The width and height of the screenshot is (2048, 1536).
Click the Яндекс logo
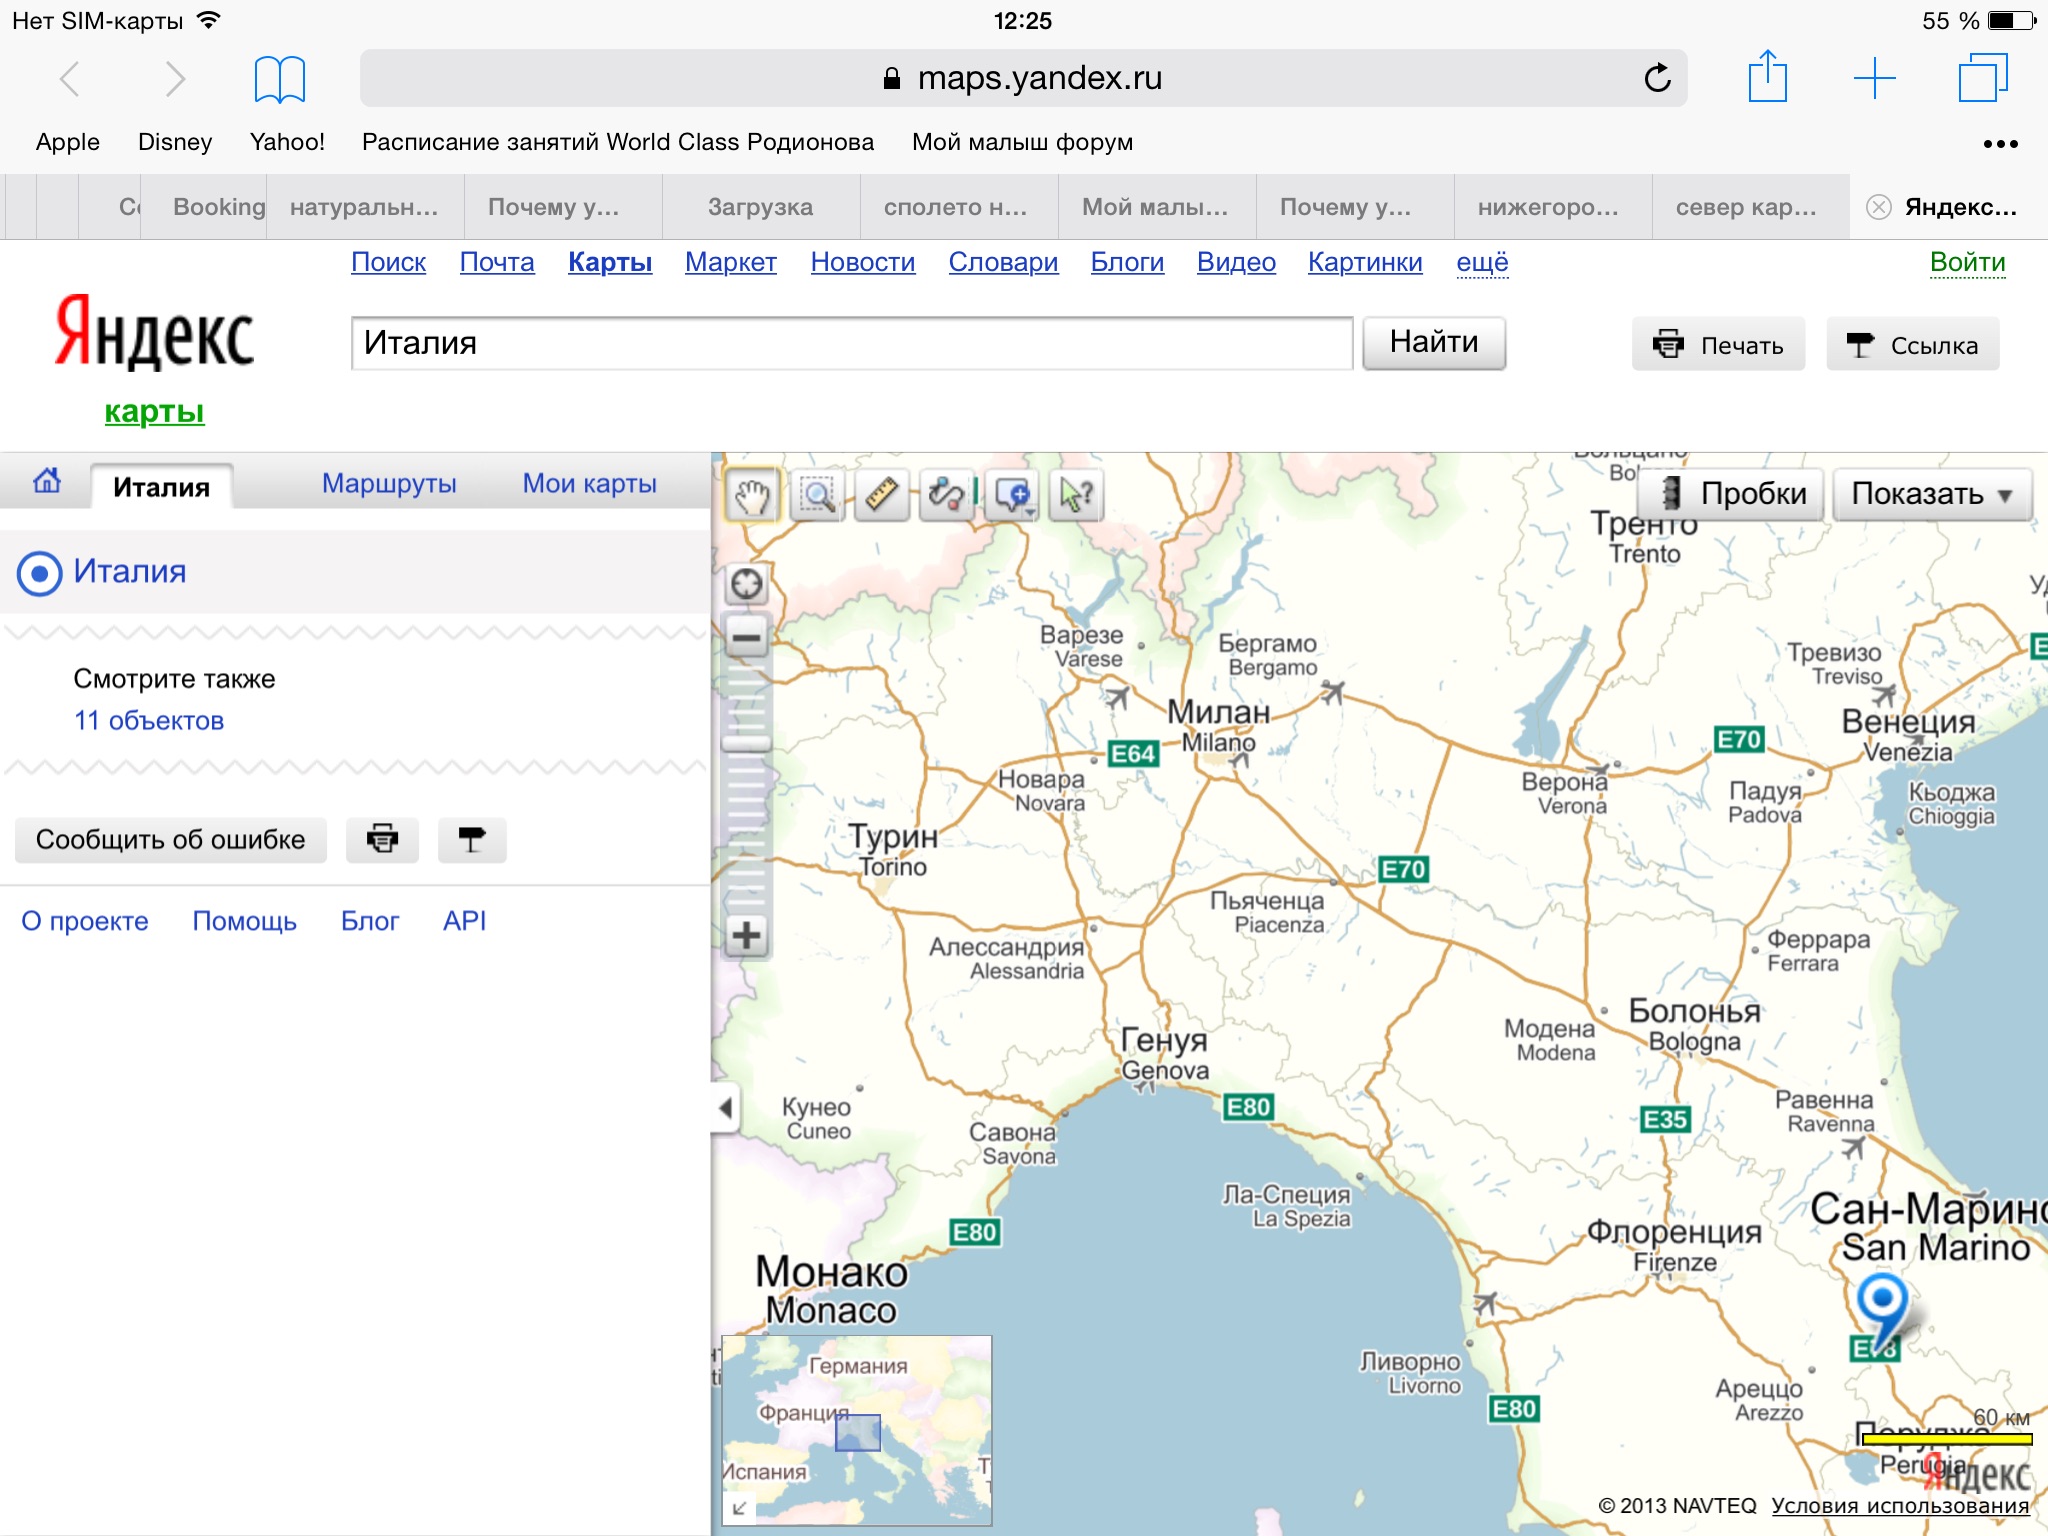point(155,333)
